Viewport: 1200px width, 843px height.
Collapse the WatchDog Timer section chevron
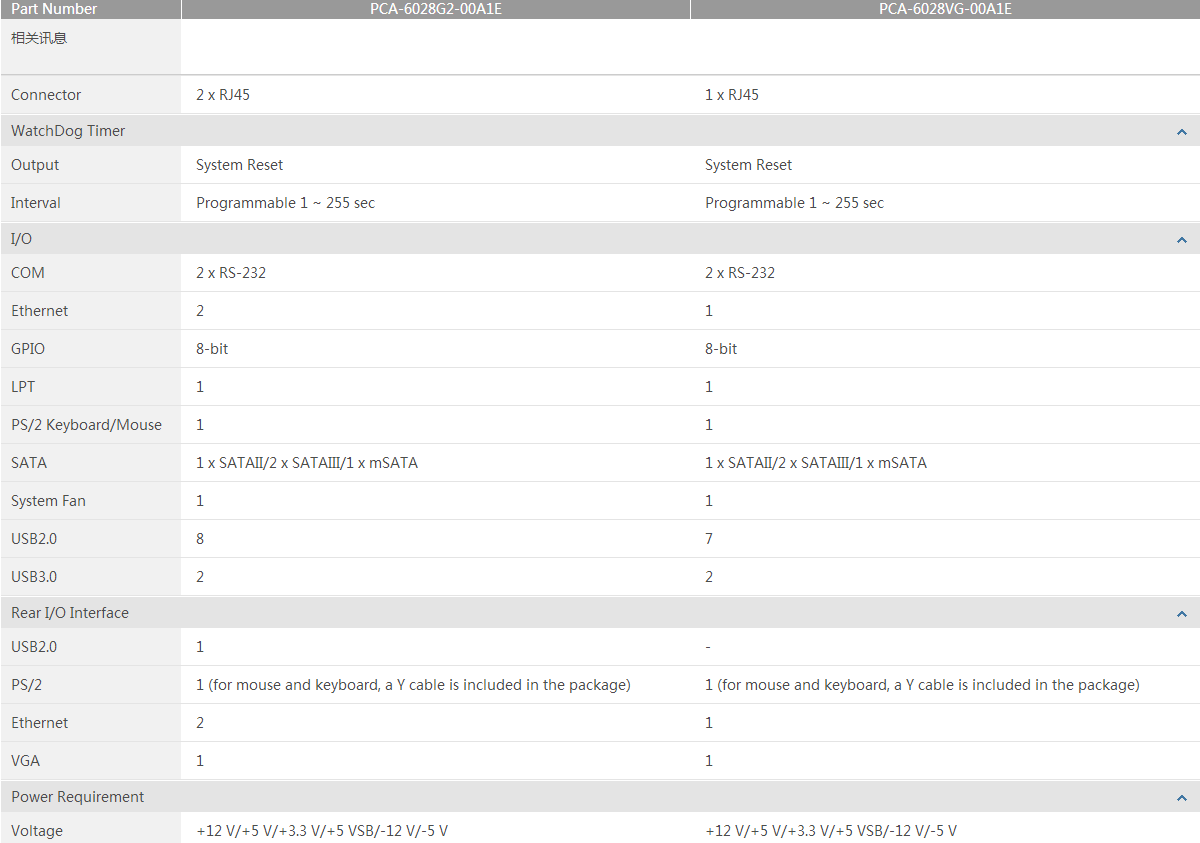click(1181, 132)
